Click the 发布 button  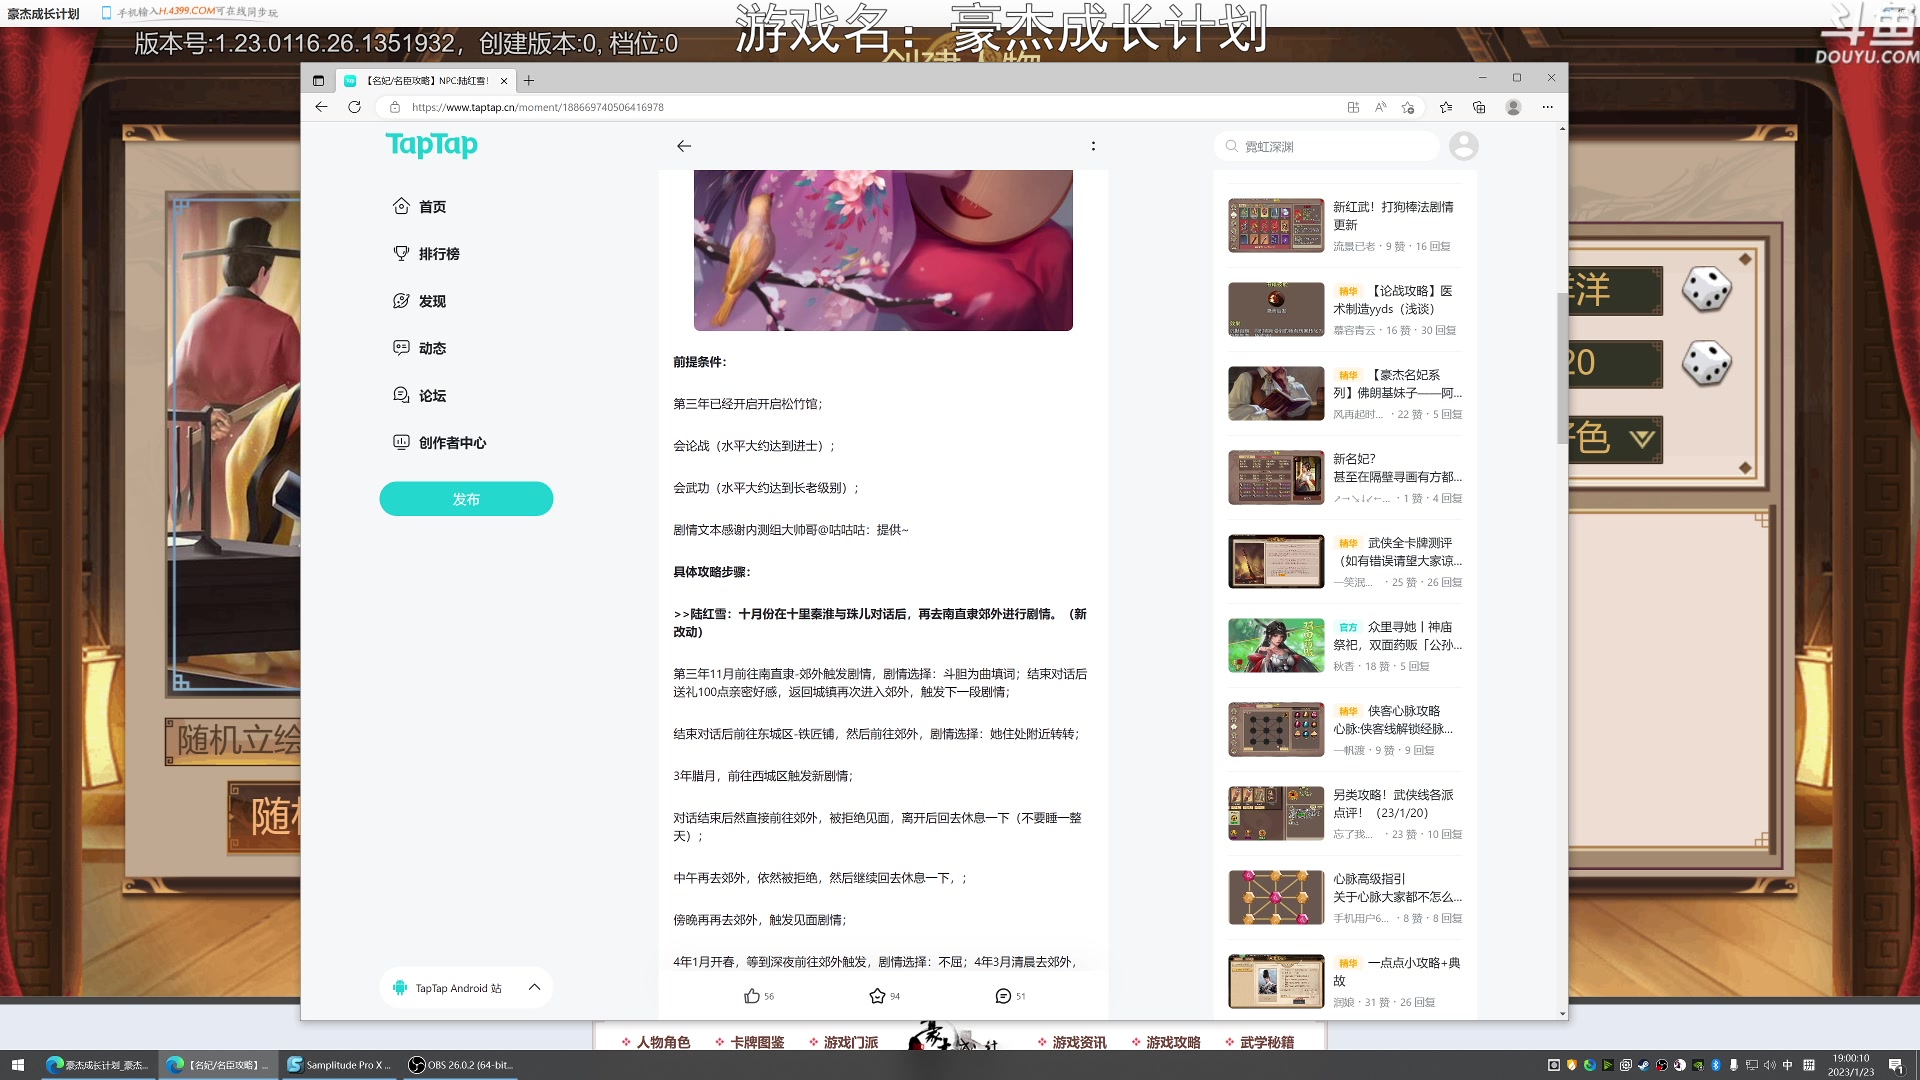click(466, 499)
